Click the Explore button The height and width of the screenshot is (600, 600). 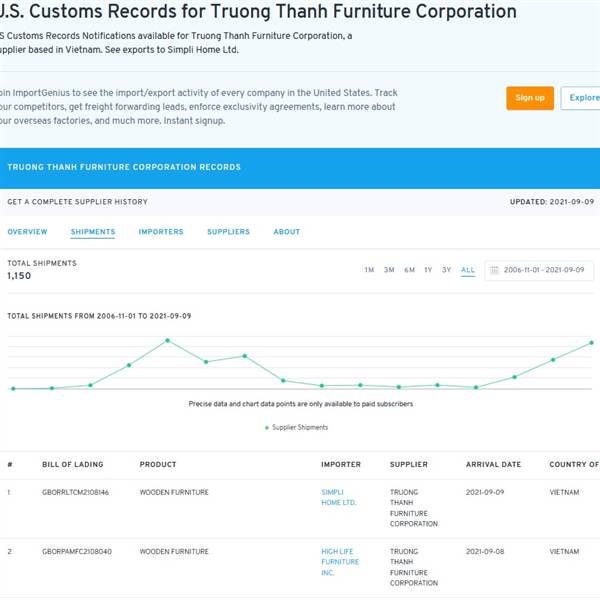pyautogui.click(x=582, y=98)
